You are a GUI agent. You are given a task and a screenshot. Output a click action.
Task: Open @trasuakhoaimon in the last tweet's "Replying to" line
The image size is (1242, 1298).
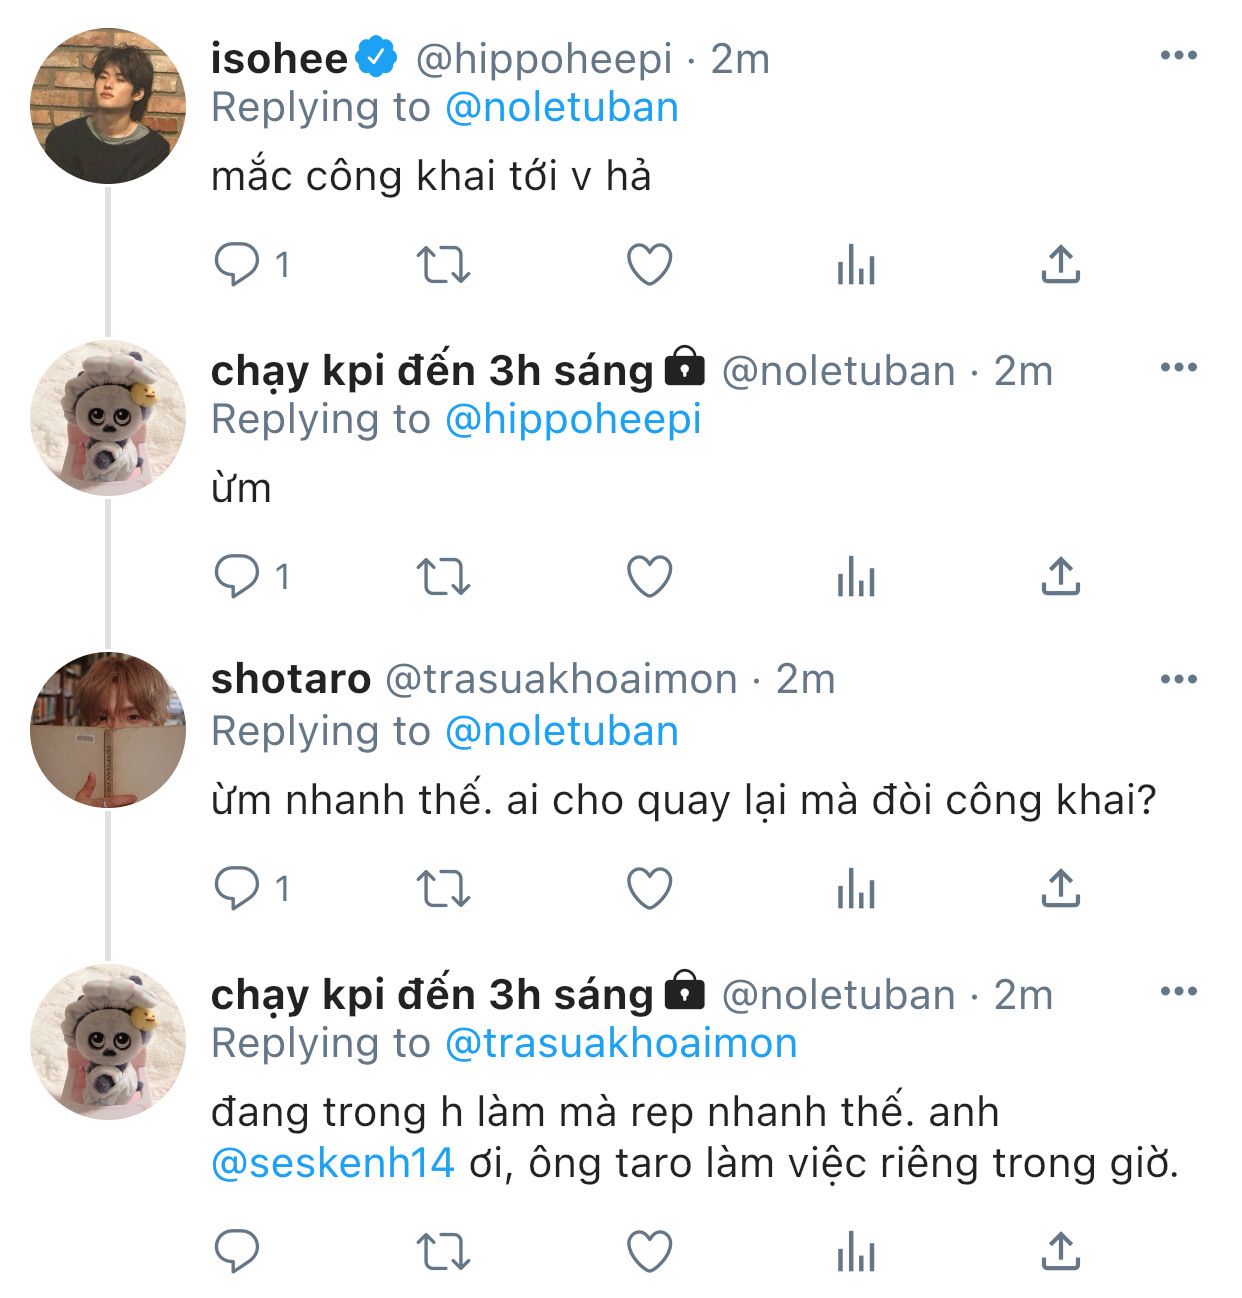[620, 1044]
